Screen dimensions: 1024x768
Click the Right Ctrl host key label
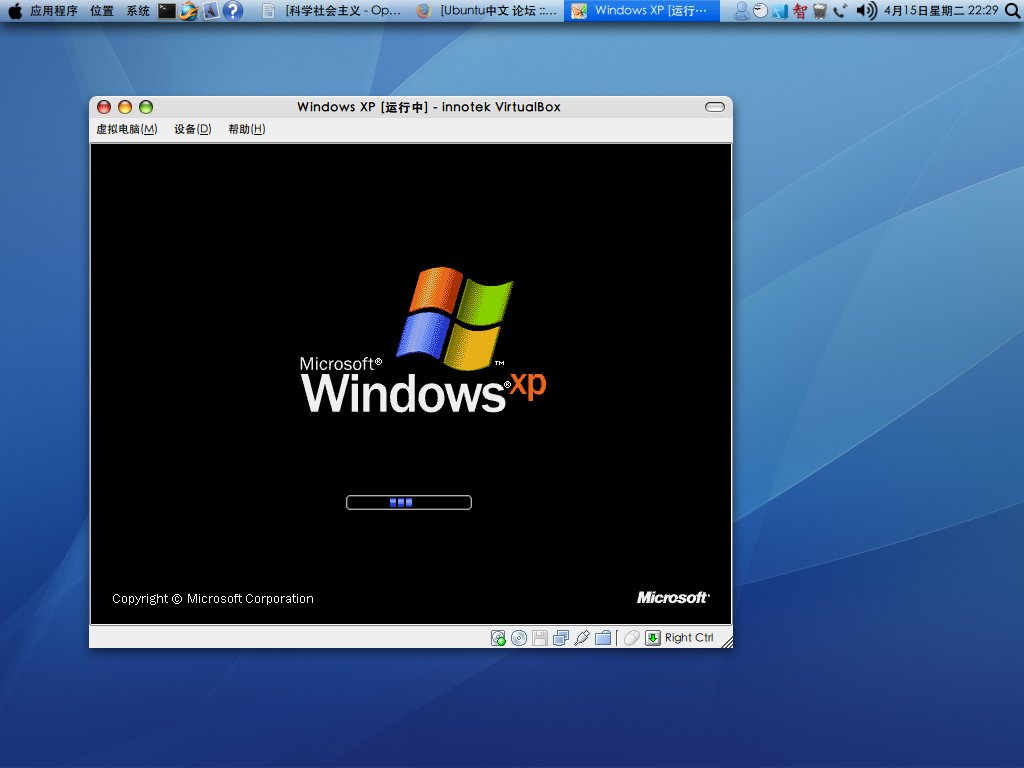[689, 638]
